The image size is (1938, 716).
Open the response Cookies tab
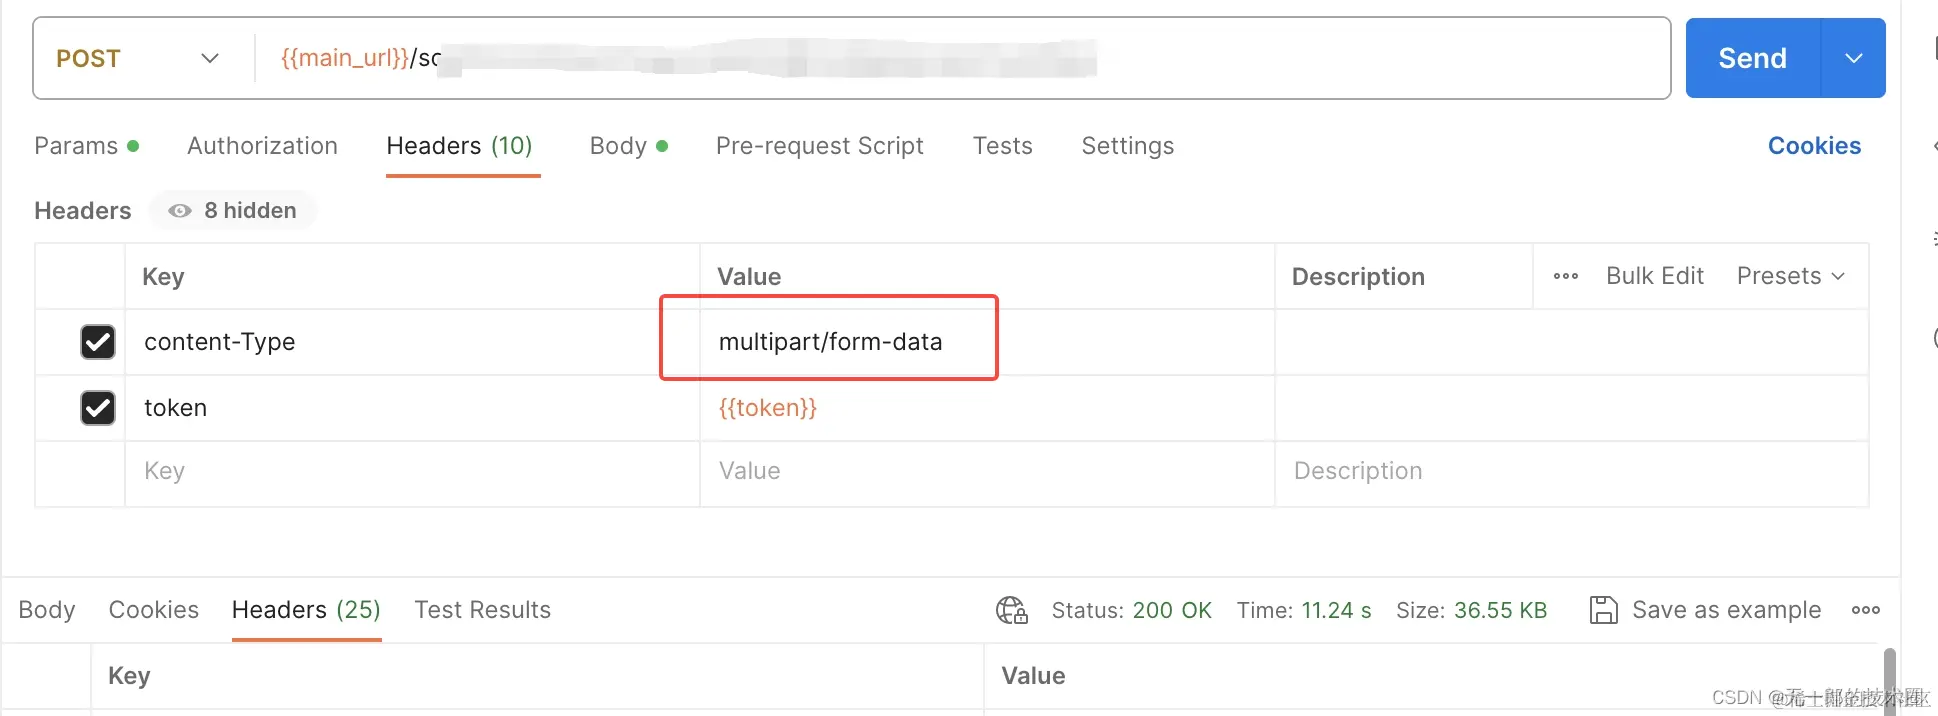tap(154, 610)
